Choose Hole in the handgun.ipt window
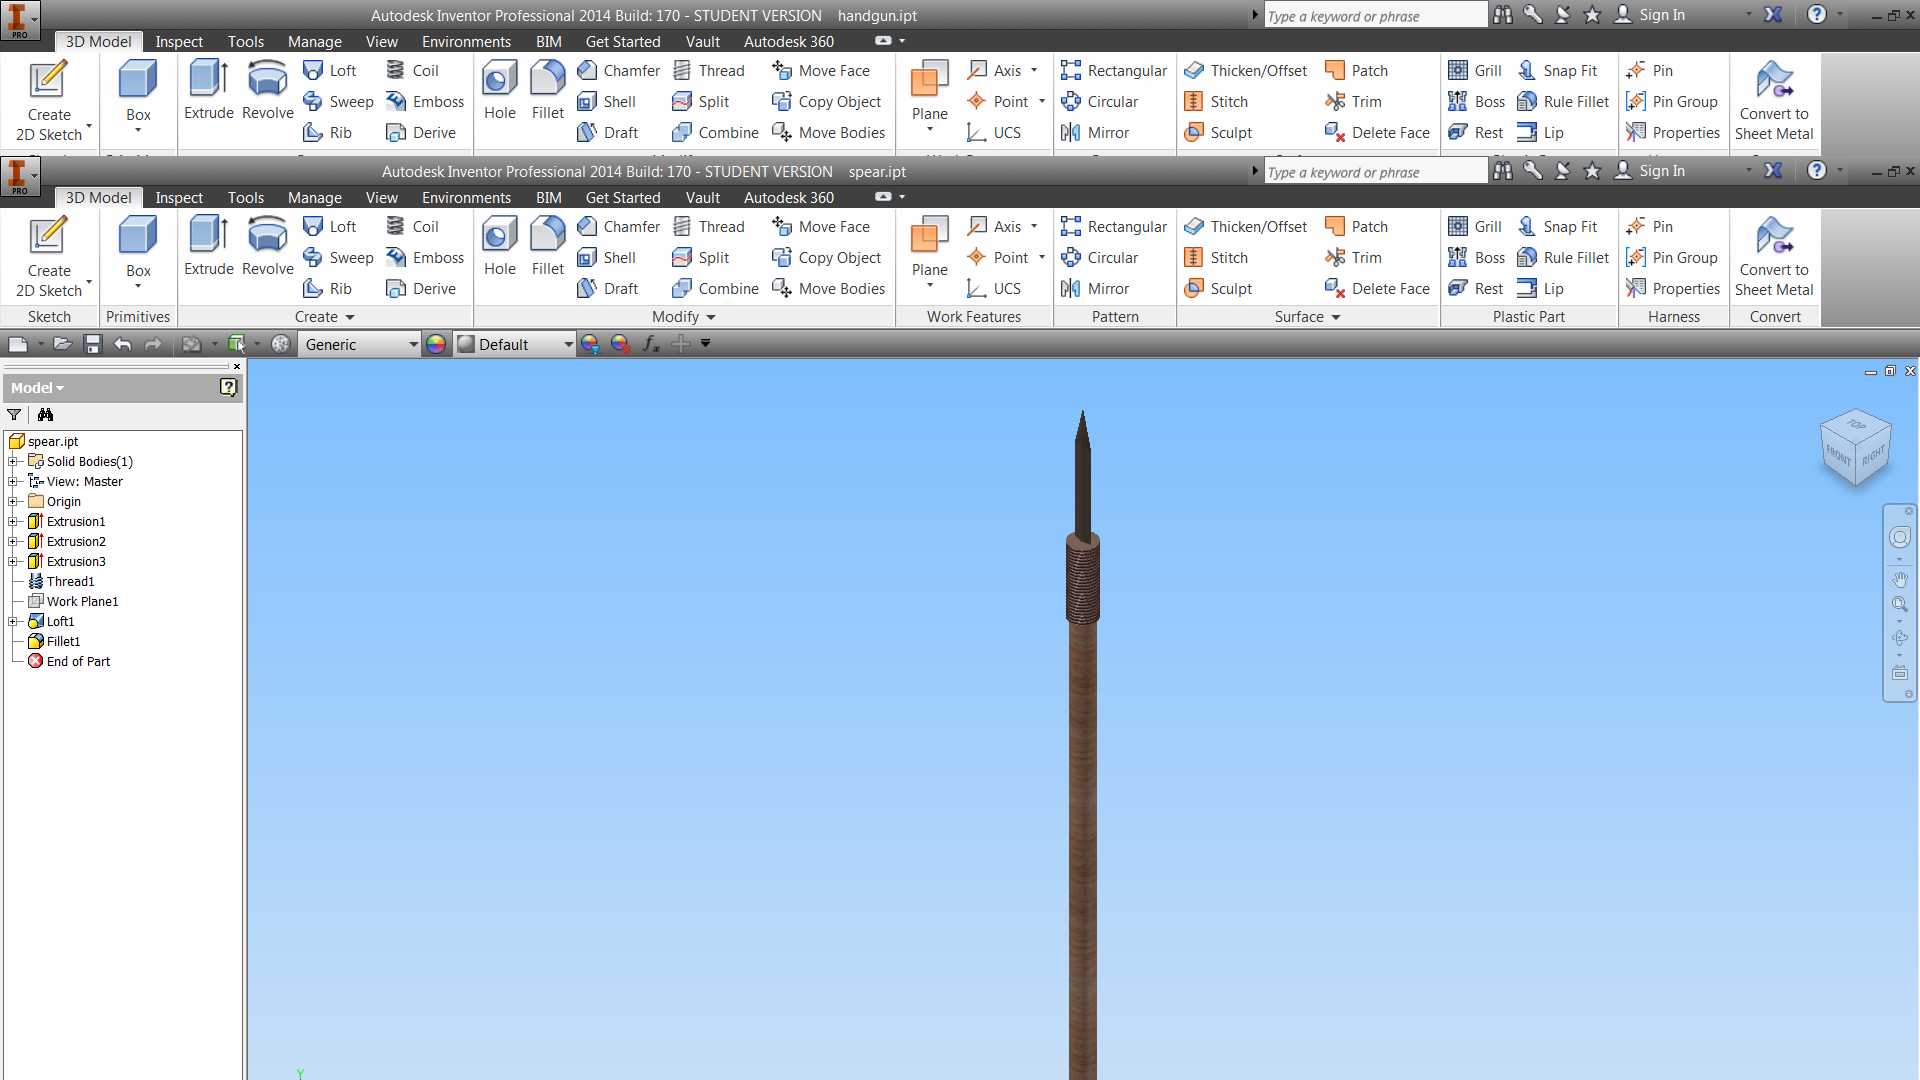 (x=500, y=90)
